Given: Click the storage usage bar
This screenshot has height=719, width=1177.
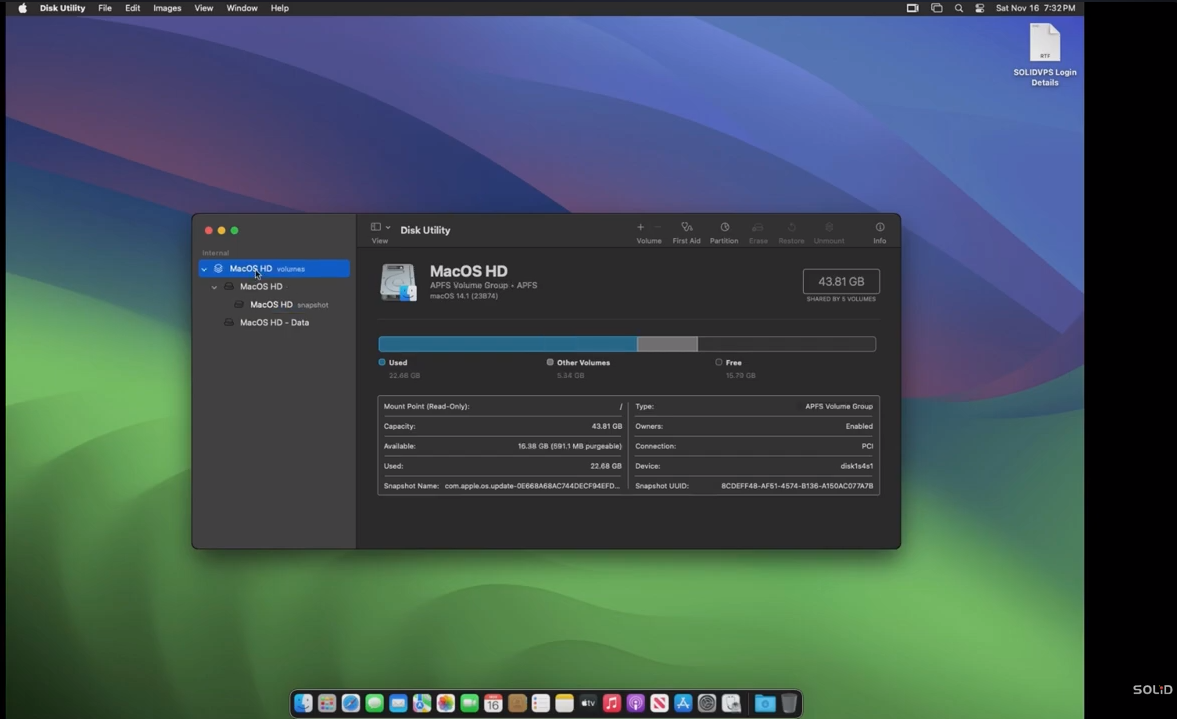Looking at the screenshot, I should pyautogui.click(x=627, y=343).
